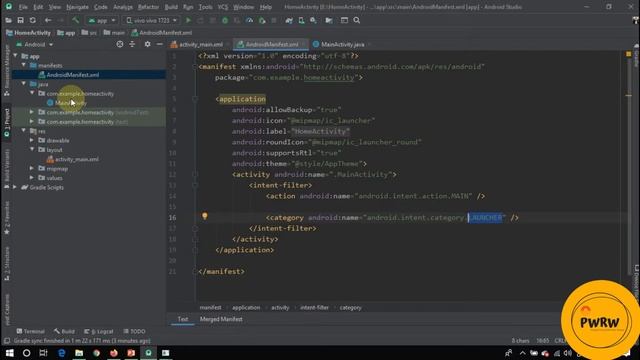Click the Save All toolbar icon
The width and height of the screenshot is (640, 360).
point(20,20)
